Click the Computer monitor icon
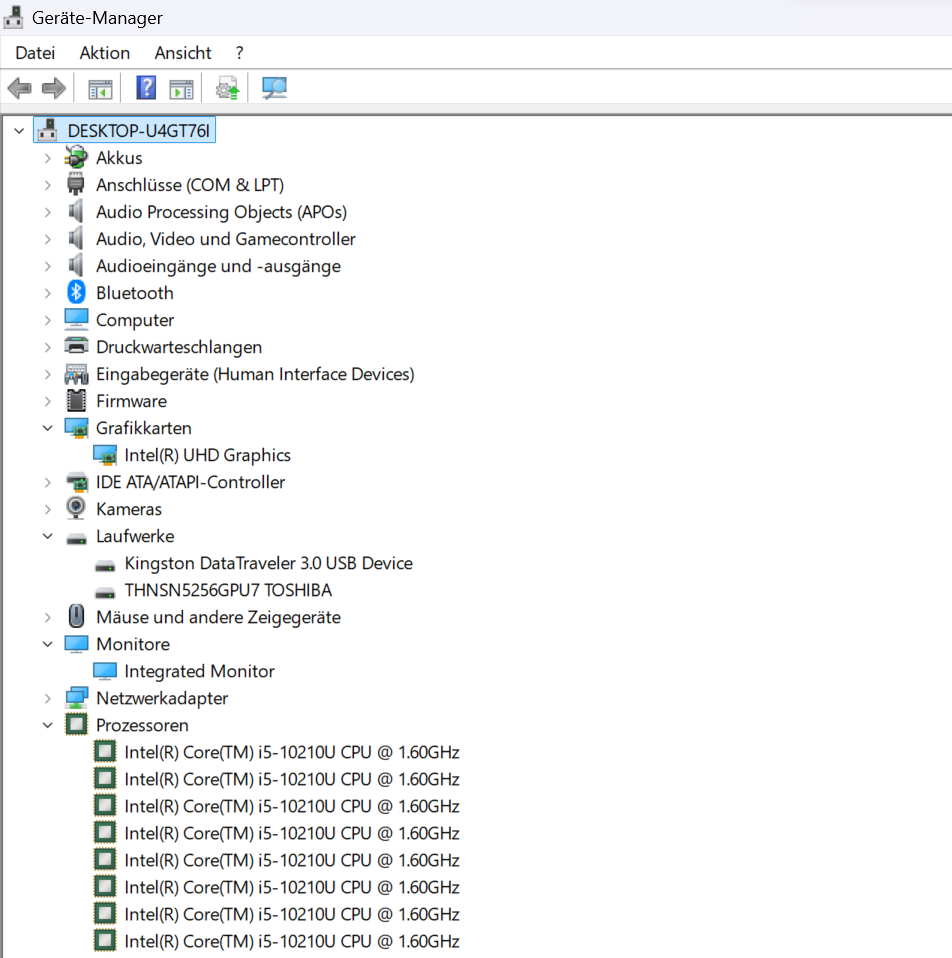Viewport: 952px width, 958px height. point(76,320)
